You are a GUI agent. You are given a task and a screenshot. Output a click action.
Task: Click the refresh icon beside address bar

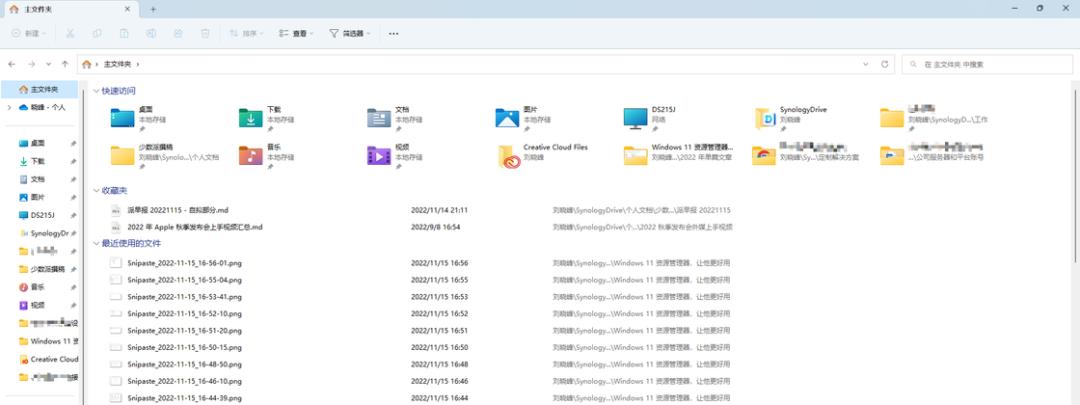point(885,64)
